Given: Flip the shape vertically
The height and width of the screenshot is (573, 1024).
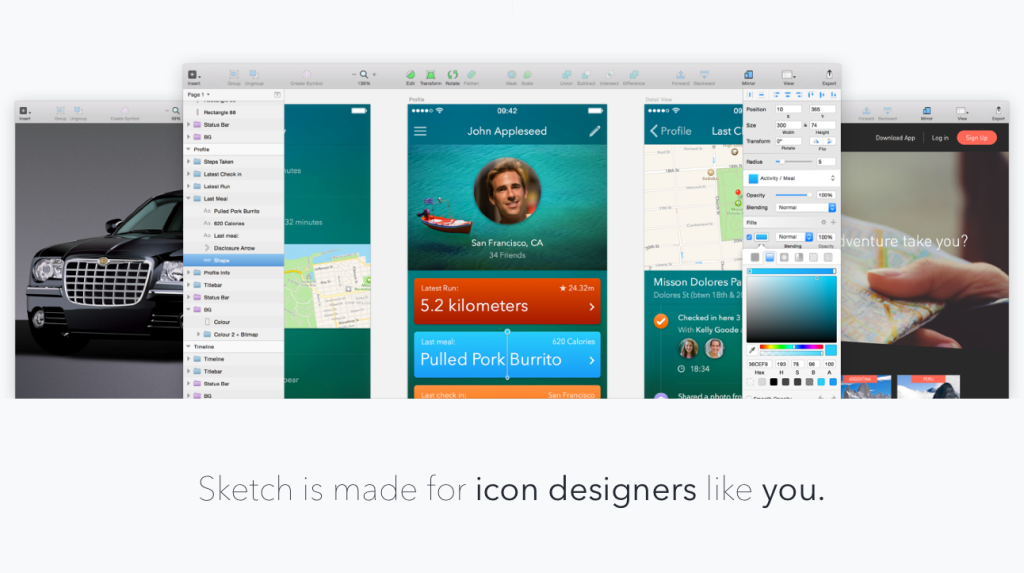Looking at the screenshot, I should pos(829,141).
